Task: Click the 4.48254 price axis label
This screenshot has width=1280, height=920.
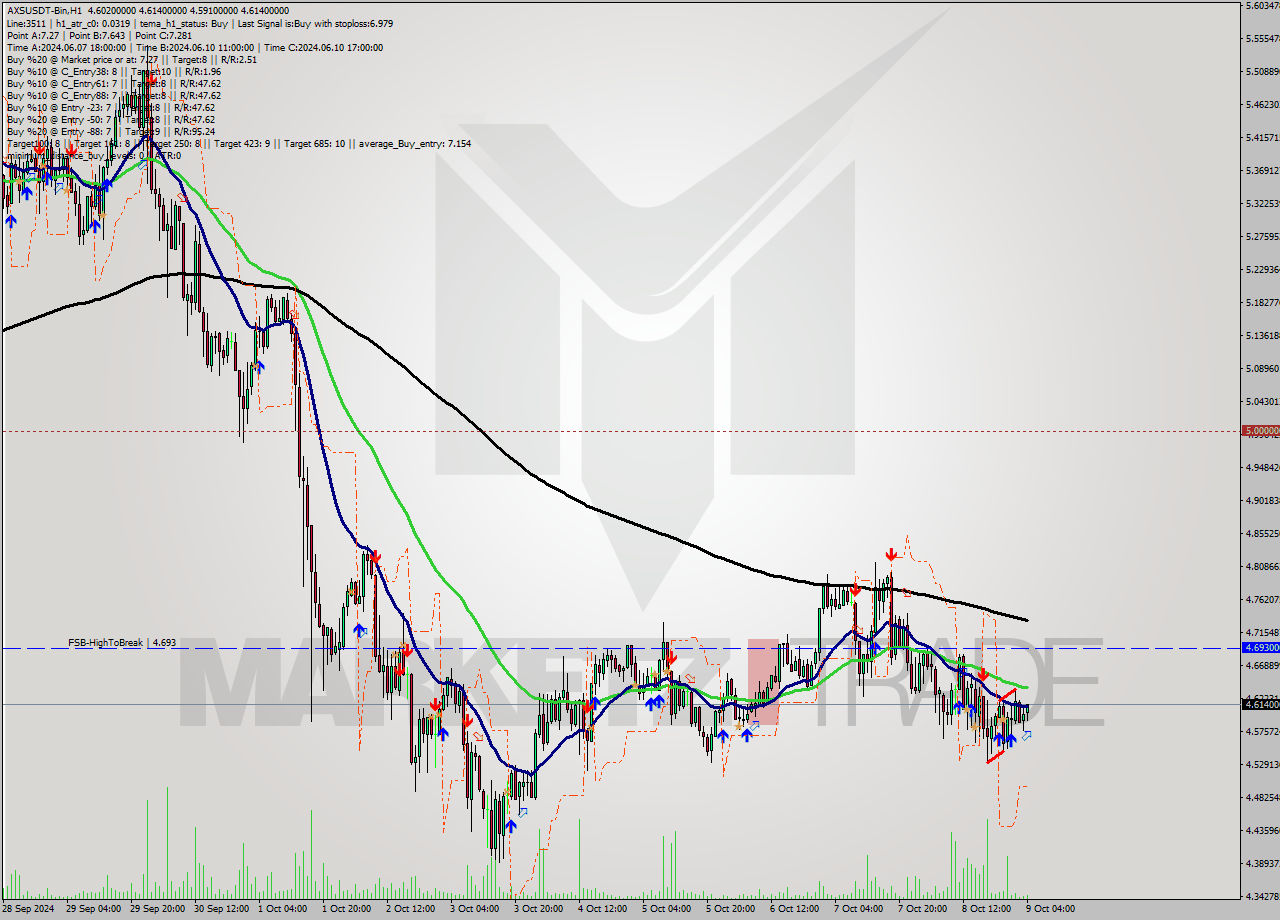Action: click(x=1262, y=797)
